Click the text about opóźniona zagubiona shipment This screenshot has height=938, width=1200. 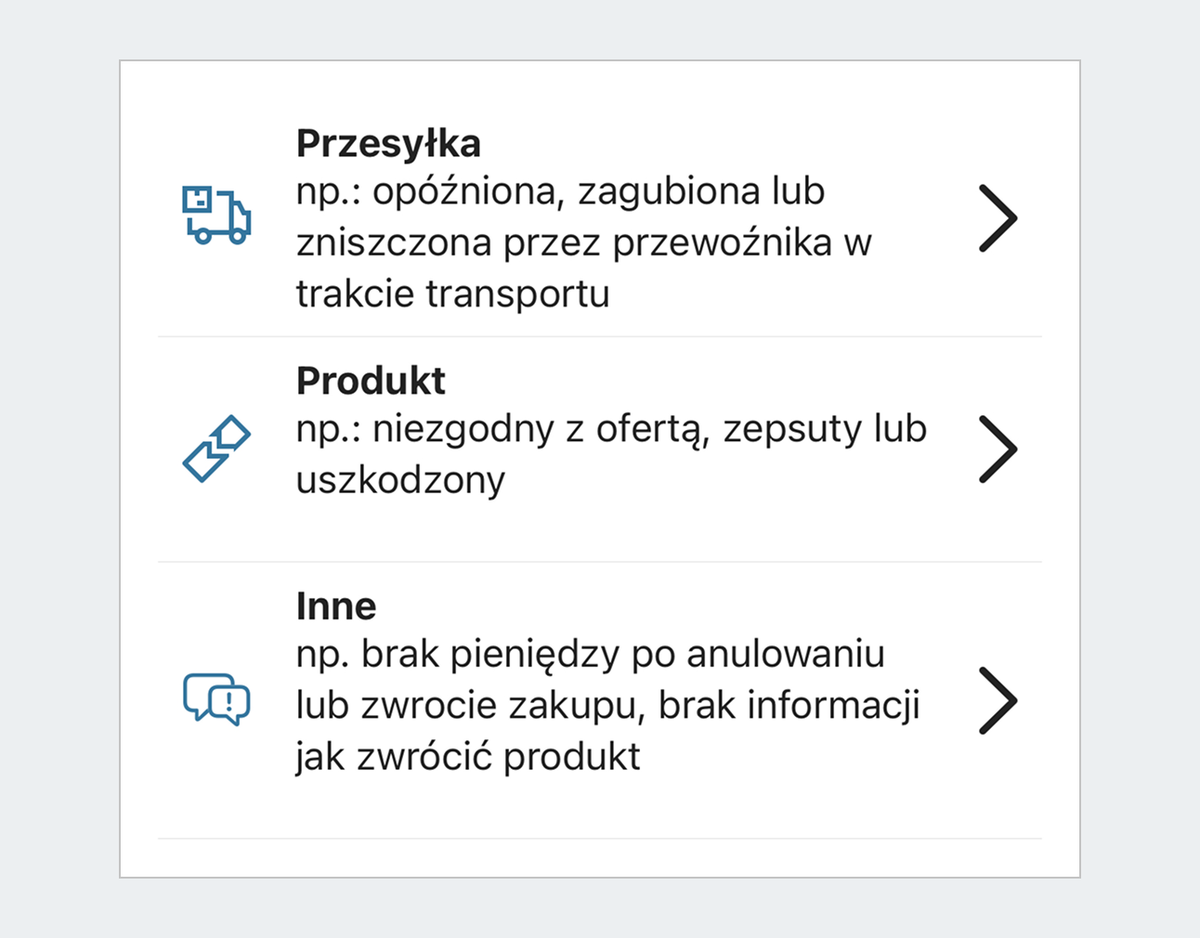coord(558,190)
